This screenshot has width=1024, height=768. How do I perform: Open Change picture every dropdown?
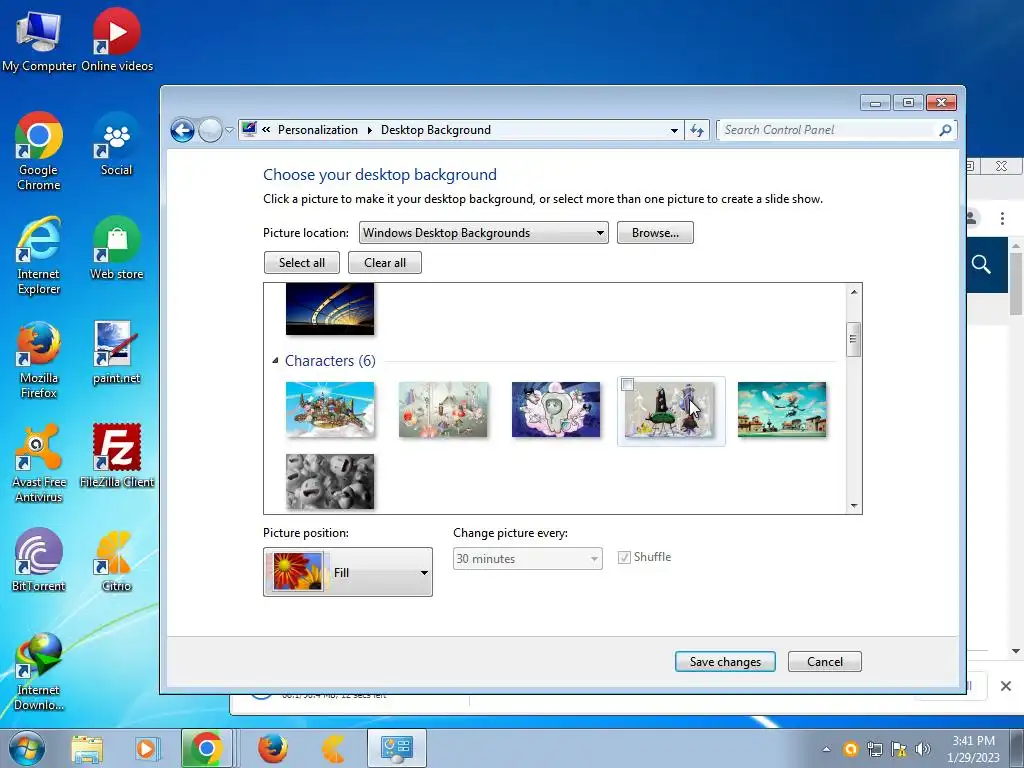(x=528, y=558)
